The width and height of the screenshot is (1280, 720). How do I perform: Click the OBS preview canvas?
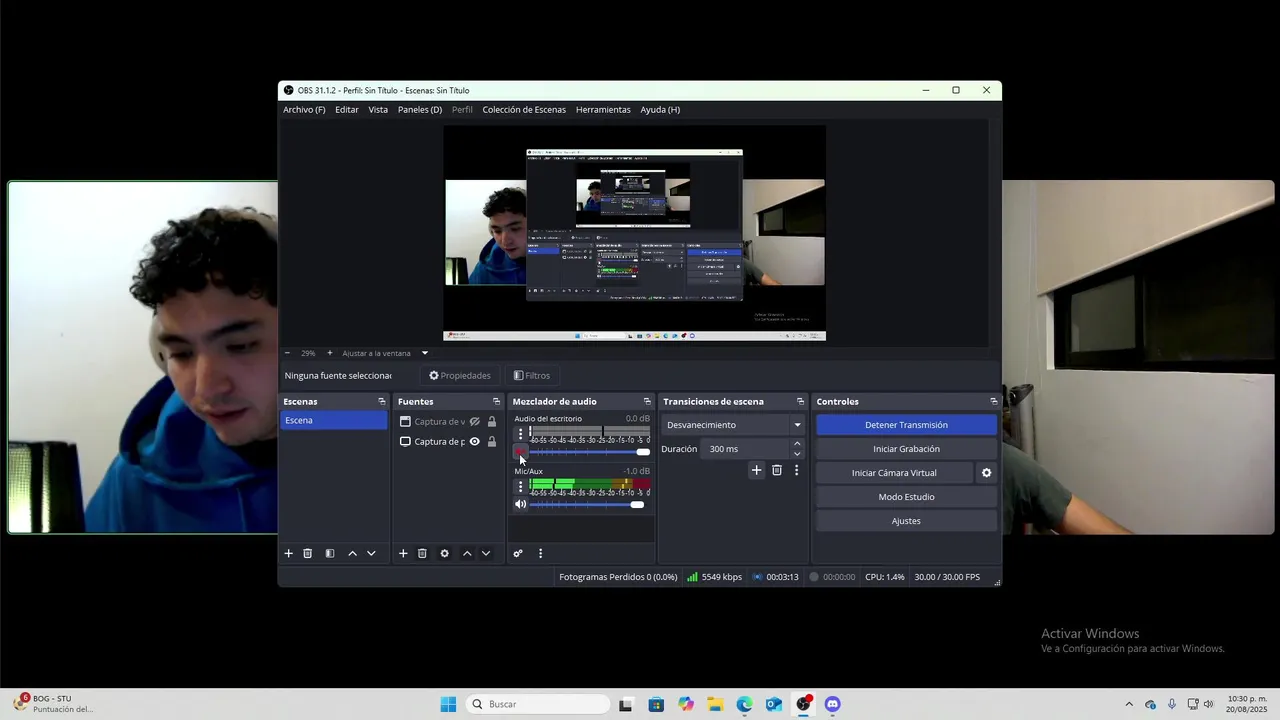click(635, 232)
